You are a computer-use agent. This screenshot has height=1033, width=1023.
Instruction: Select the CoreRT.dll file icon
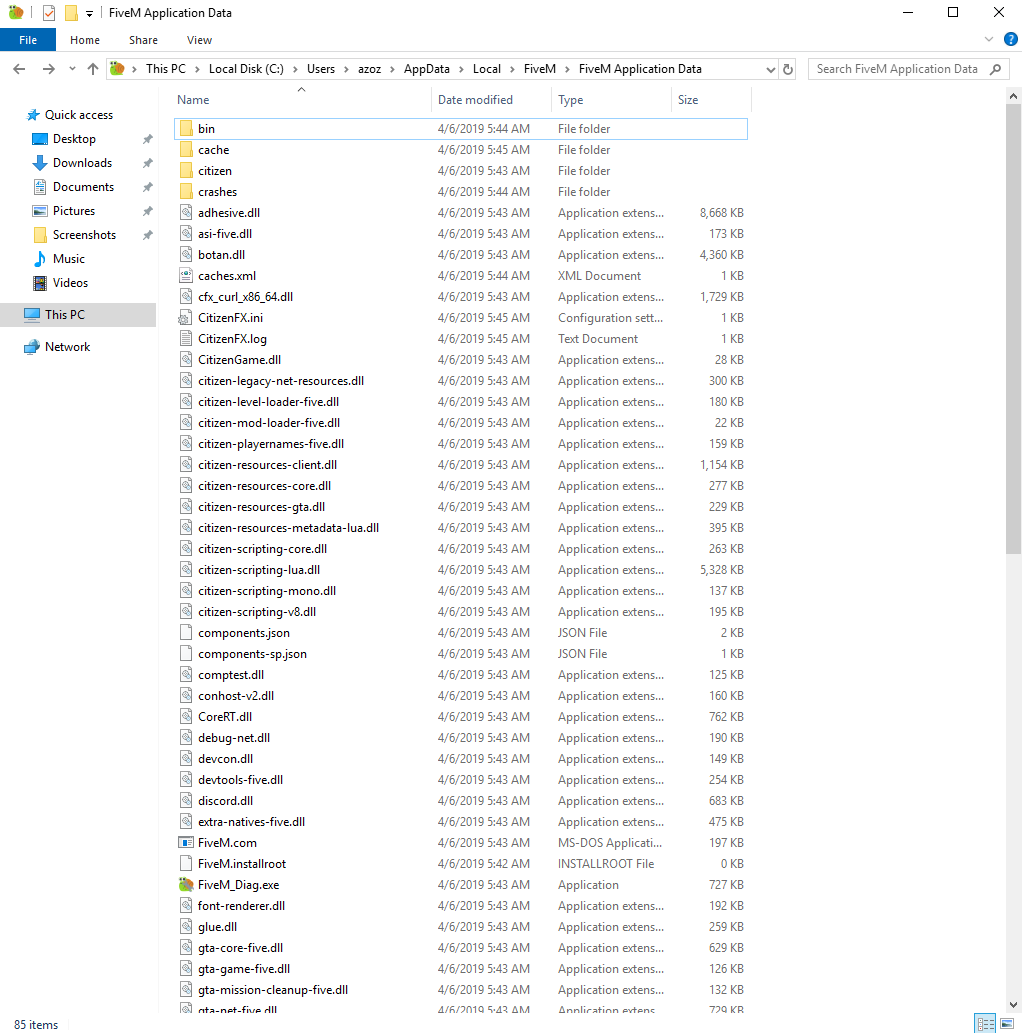point(186,717)
